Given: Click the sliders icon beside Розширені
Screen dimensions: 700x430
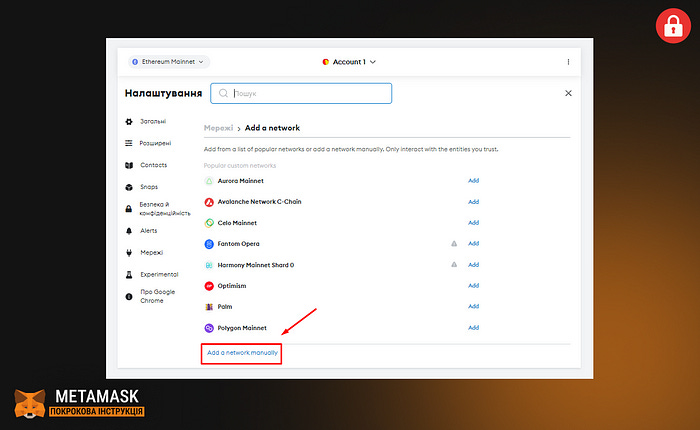Looking at the screenshot, I should [129, 143].
